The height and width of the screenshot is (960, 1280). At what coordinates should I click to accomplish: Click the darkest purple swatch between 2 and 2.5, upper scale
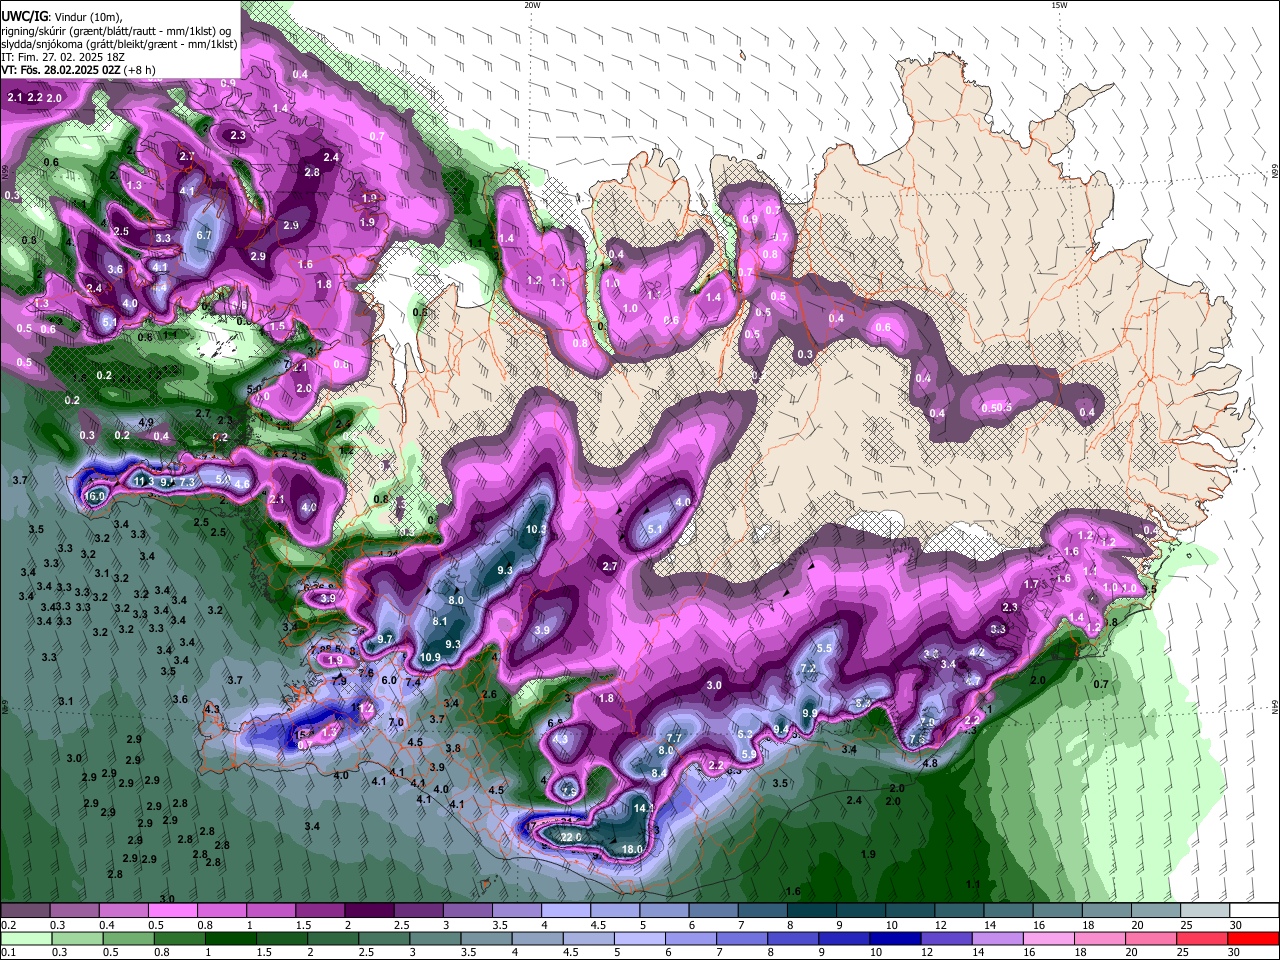pos(369,911)
